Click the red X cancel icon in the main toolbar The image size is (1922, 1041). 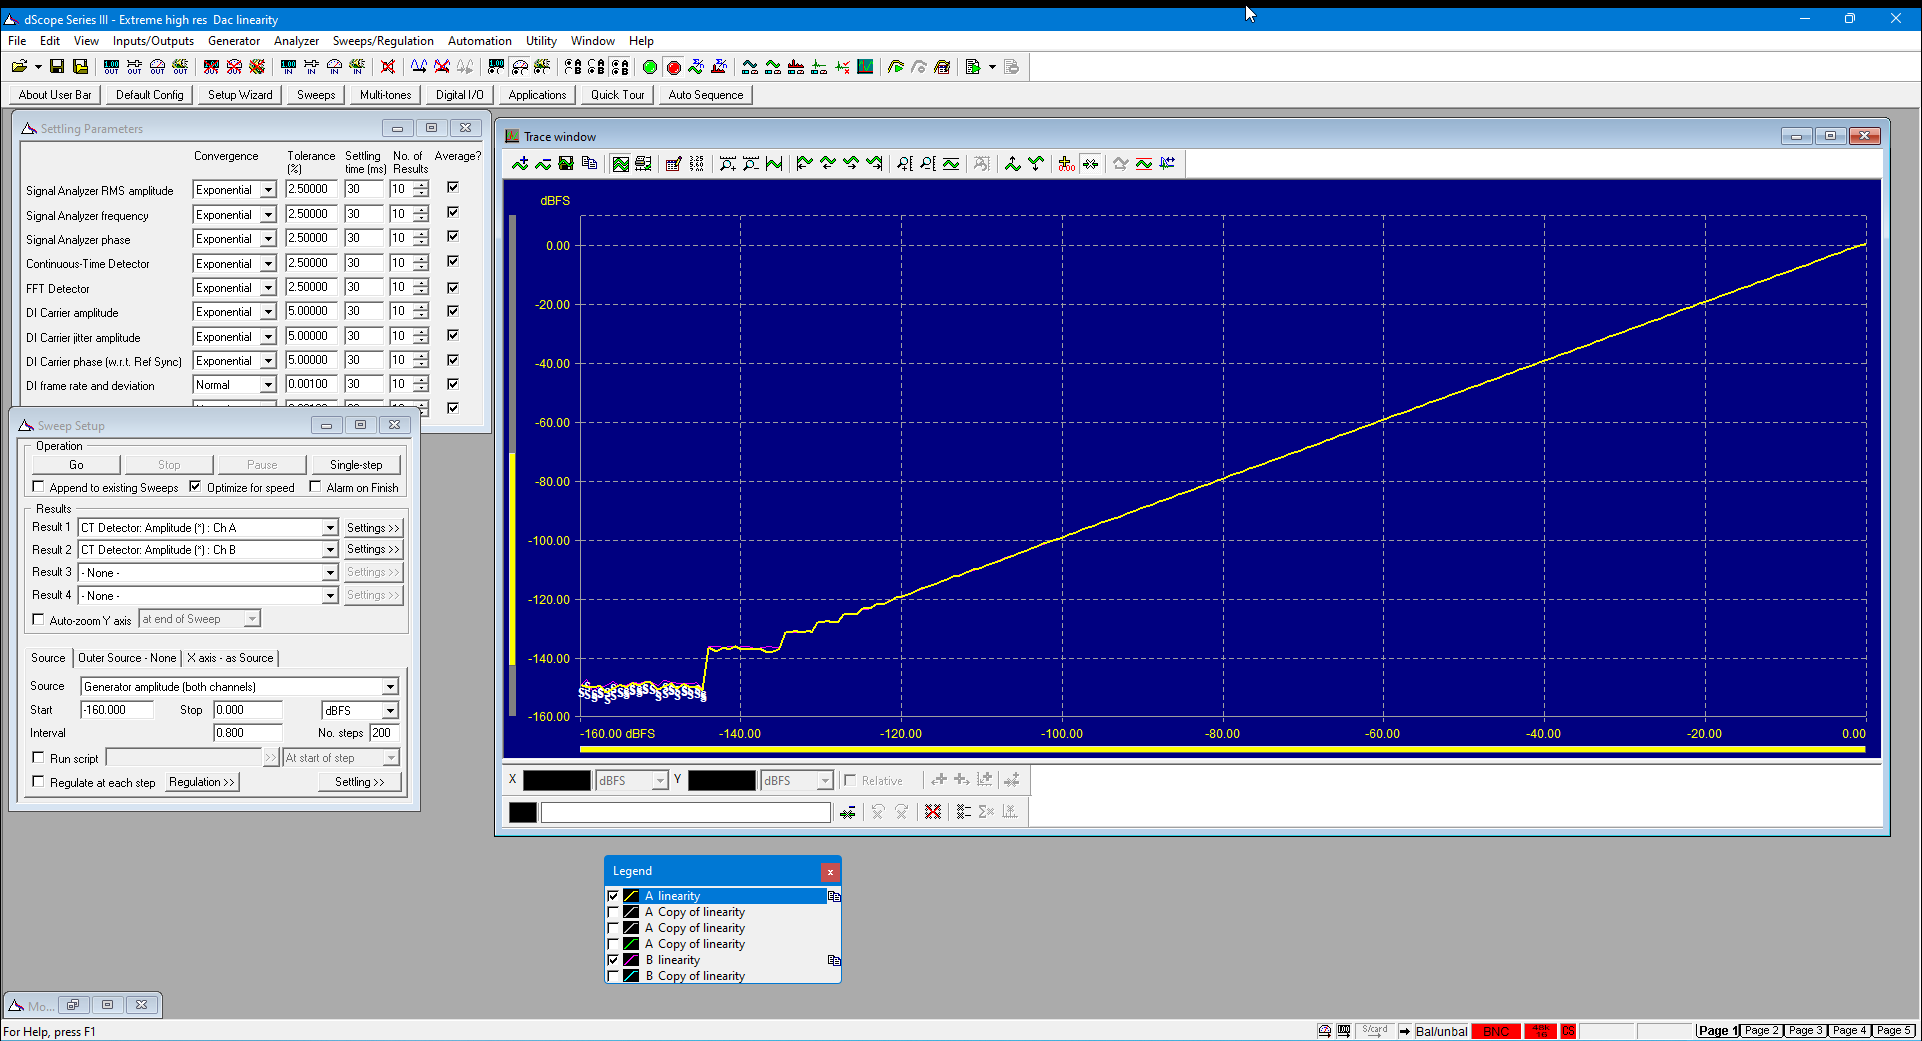(x=388, y=67)
